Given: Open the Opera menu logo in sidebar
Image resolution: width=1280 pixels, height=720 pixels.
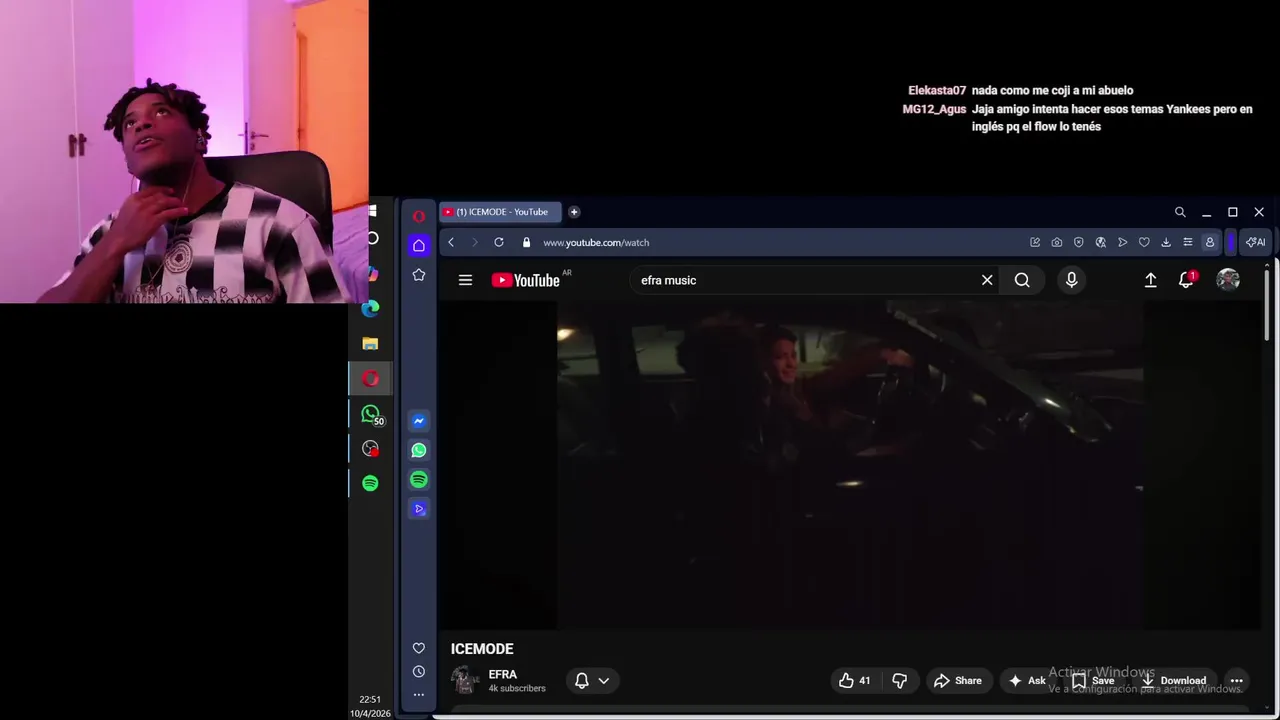Looking at the screenshot, I should point(419,216).
